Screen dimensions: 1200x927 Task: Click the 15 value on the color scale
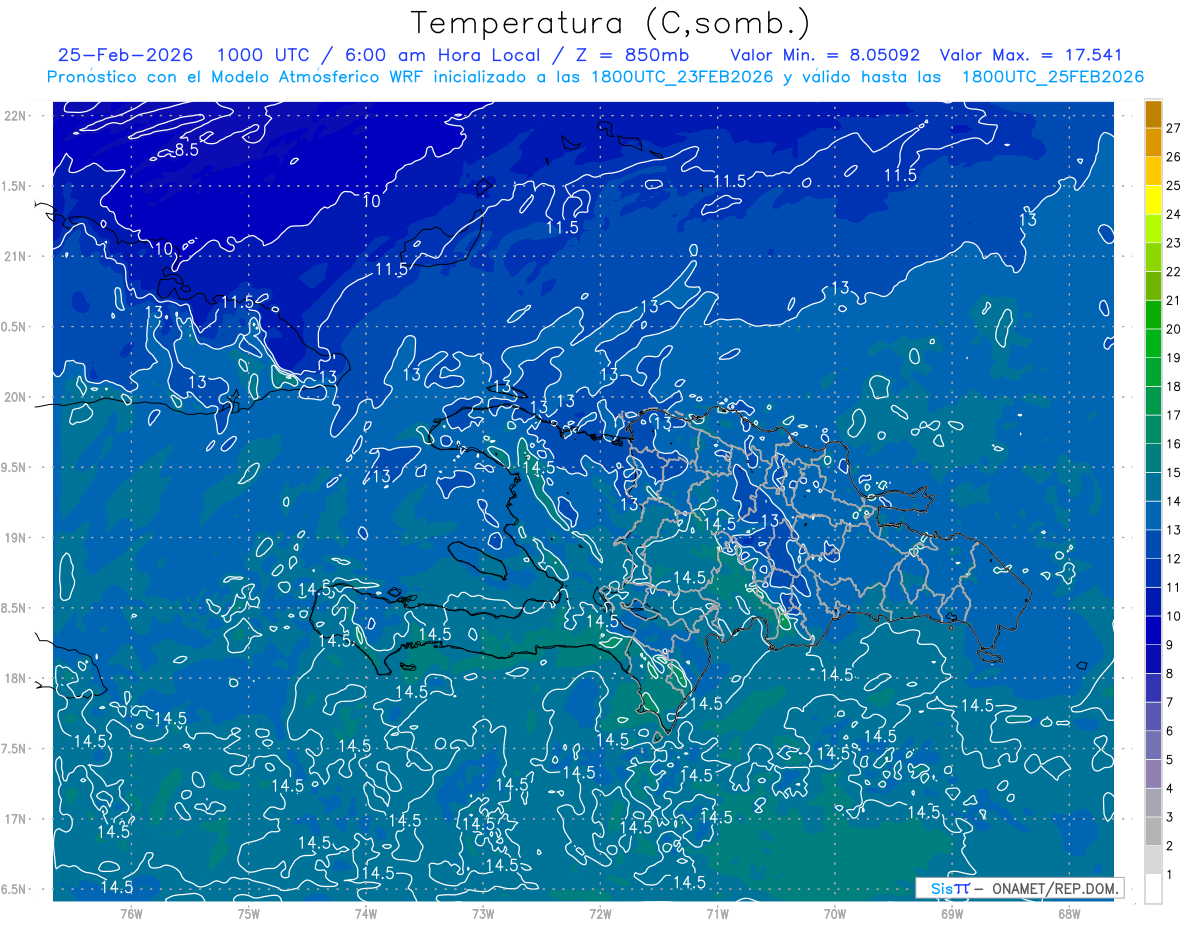(x=1174, y=473)
